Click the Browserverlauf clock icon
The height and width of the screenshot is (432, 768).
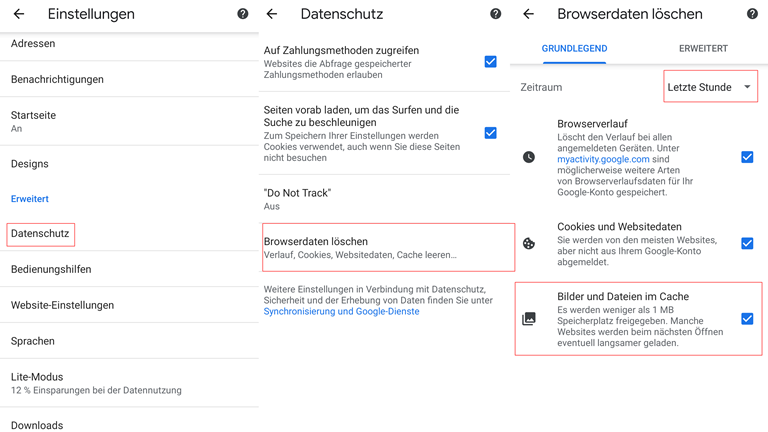tap(529, 157)
